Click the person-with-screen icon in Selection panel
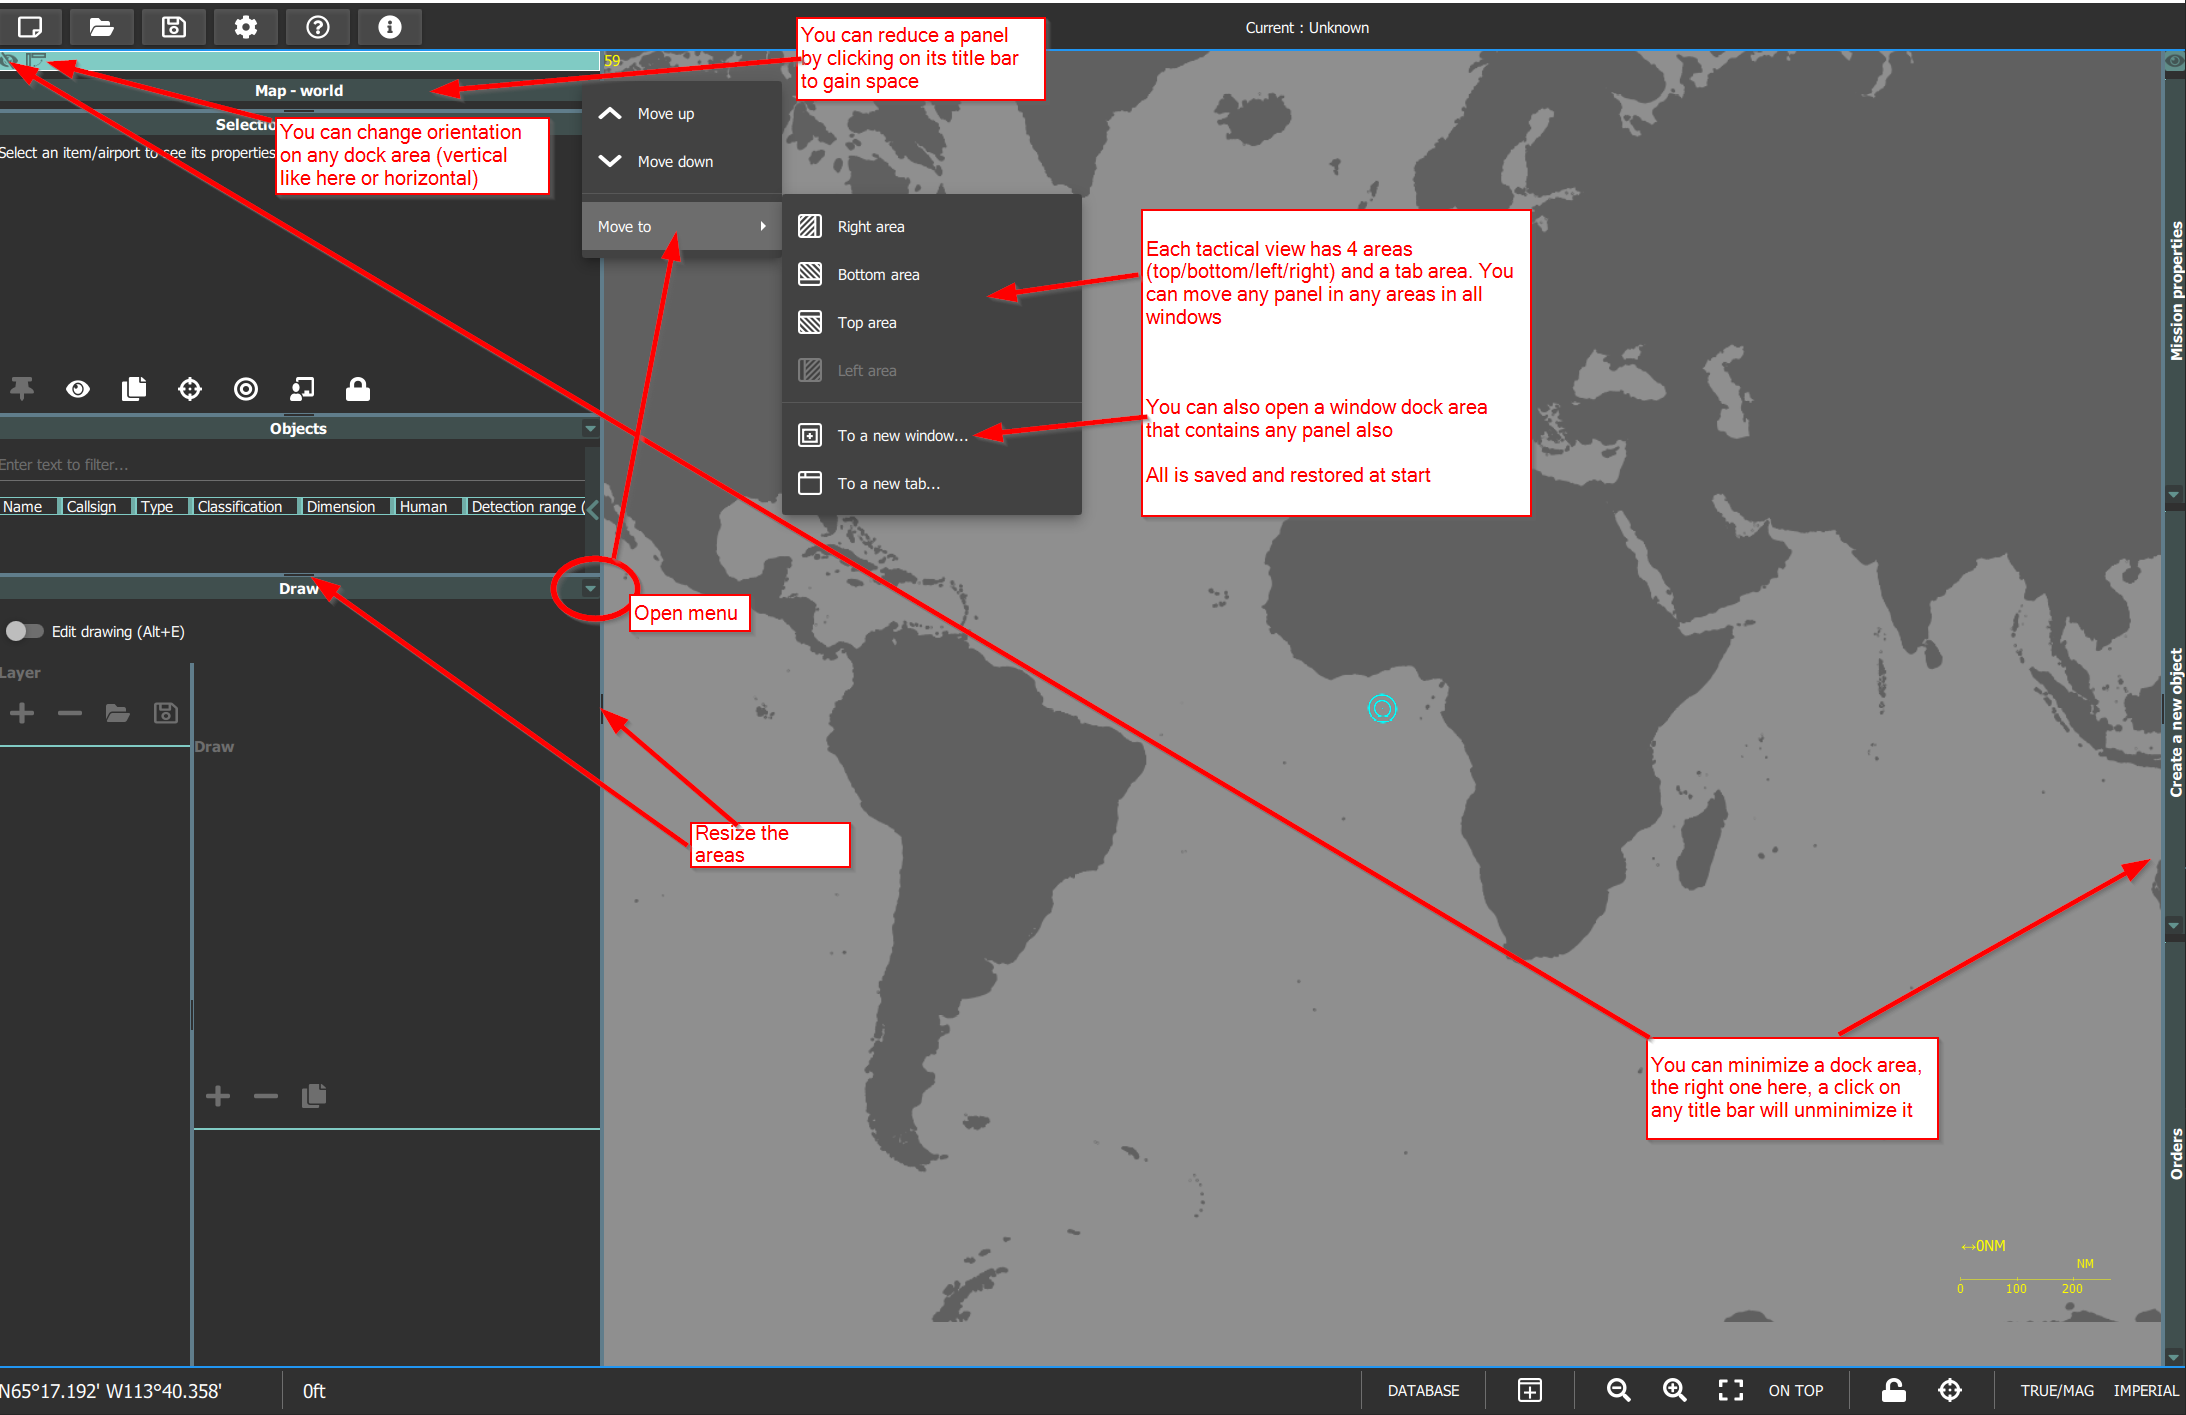This screenshot has height=1415, width=2186. pyautogui.click(x=302, y=389)
